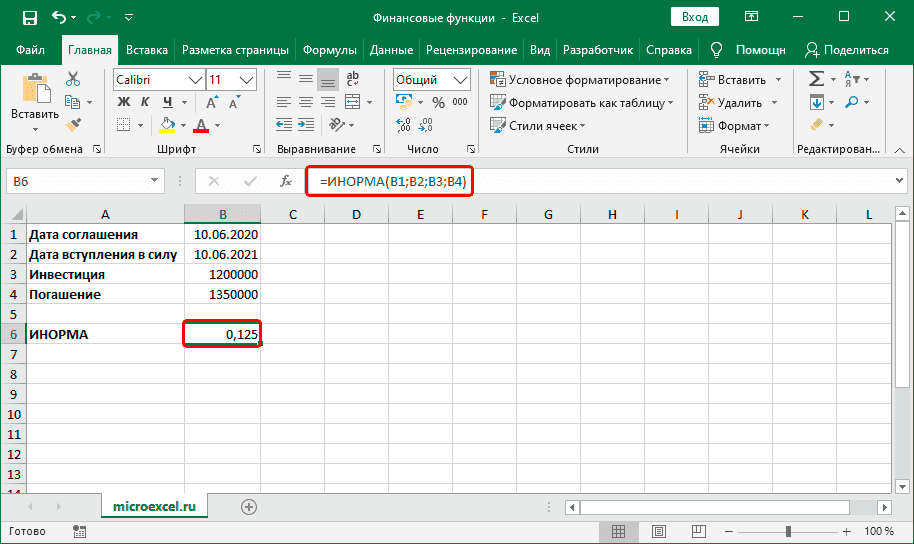This screenshot has width=914, height=544.
Task: Click the AutoSum sigma icon
Action: pyautogui.click(x=816, y=79)
